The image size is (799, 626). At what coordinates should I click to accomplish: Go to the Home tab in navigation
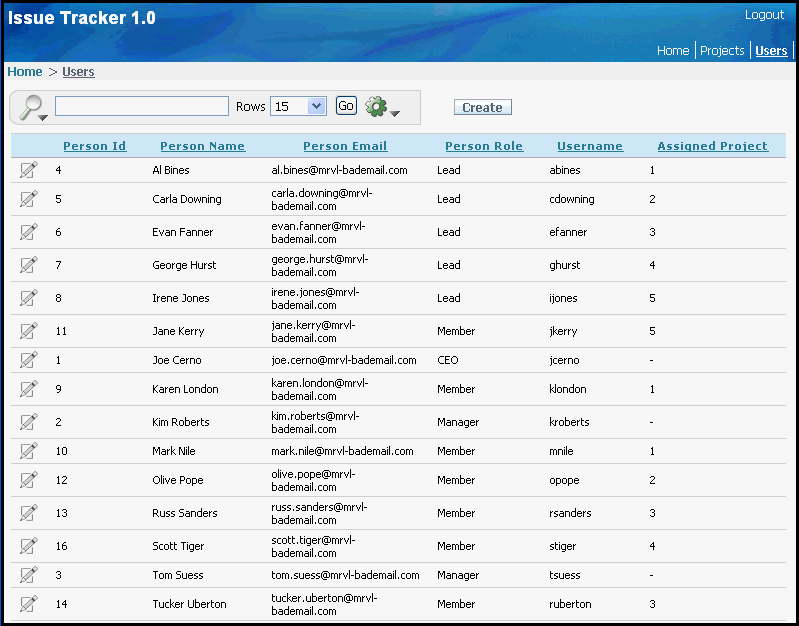pos(673,51)
